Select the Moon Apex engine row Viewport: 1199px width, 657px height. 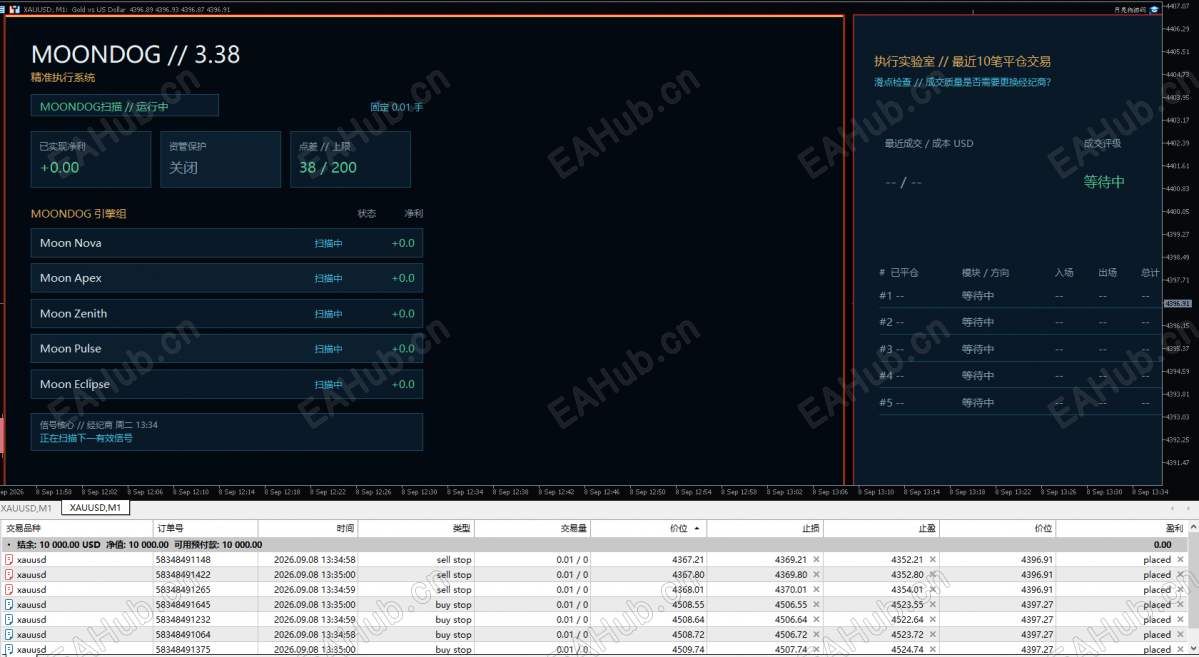[226, 278]
